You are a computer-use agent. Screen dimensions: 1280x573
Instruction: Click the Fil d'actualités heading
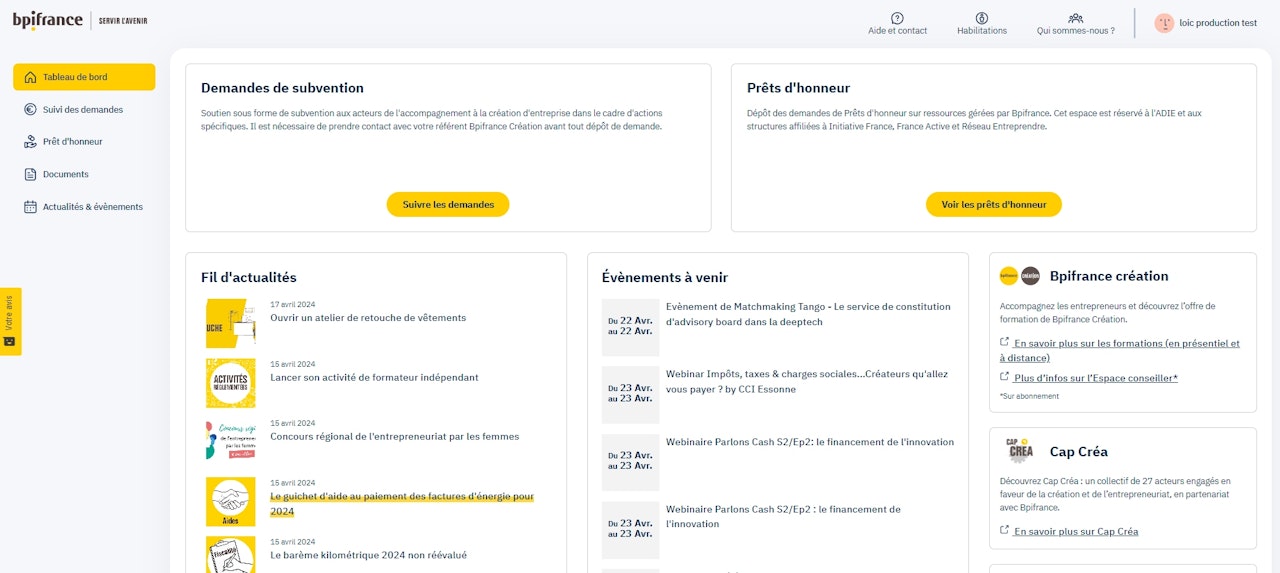[x=248, y=277]
